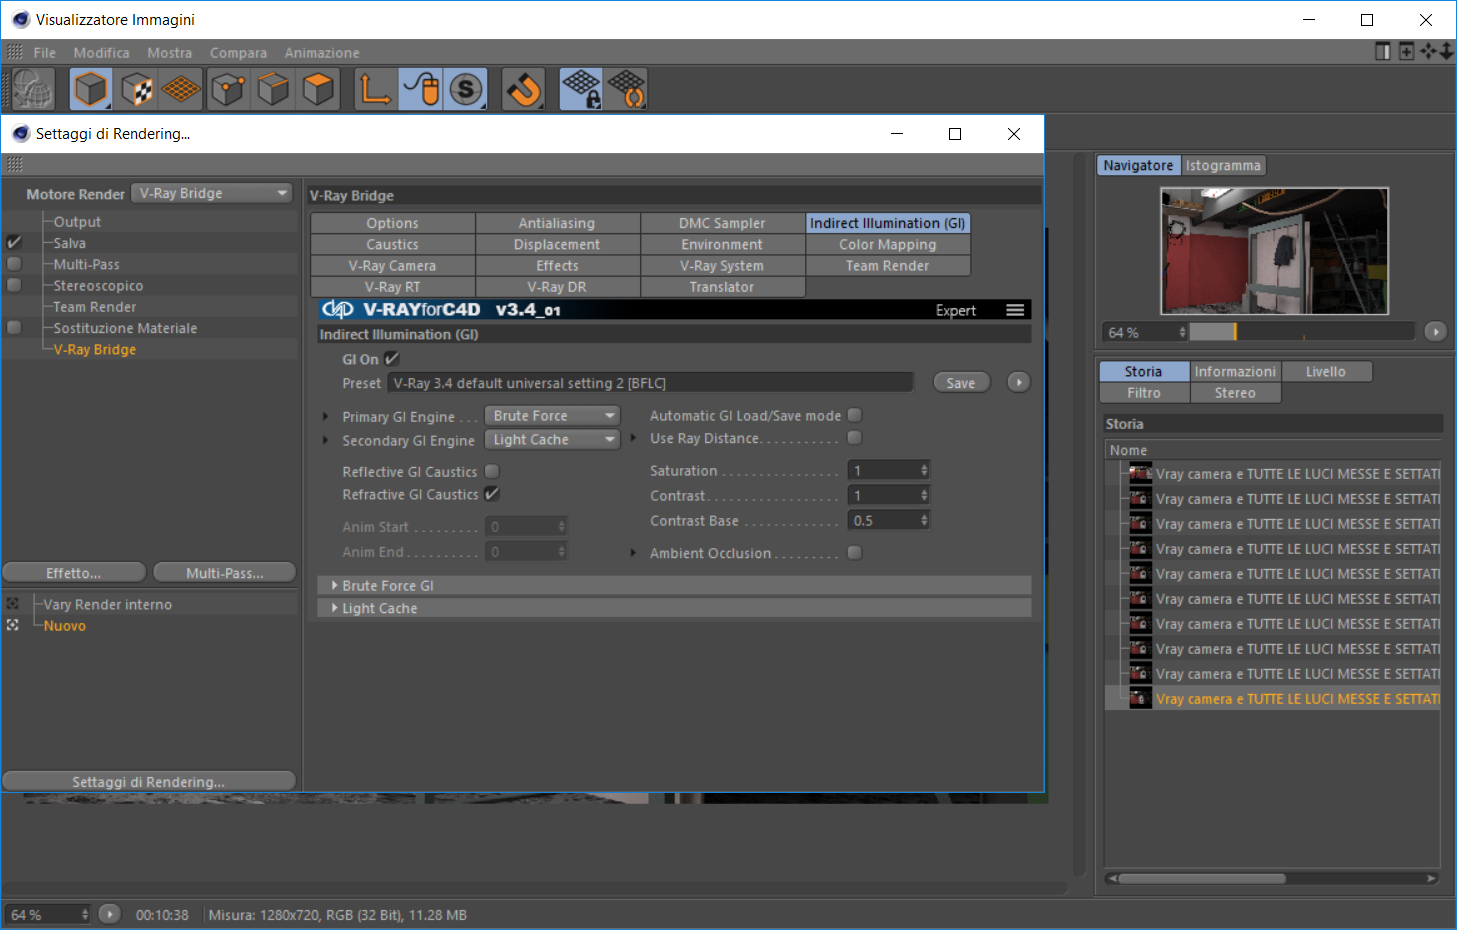Image resolution: width=1457 pixels, height=930 pixels.
Task: Click the Vary Render interno settings icon
Action: tap(13, 604)
